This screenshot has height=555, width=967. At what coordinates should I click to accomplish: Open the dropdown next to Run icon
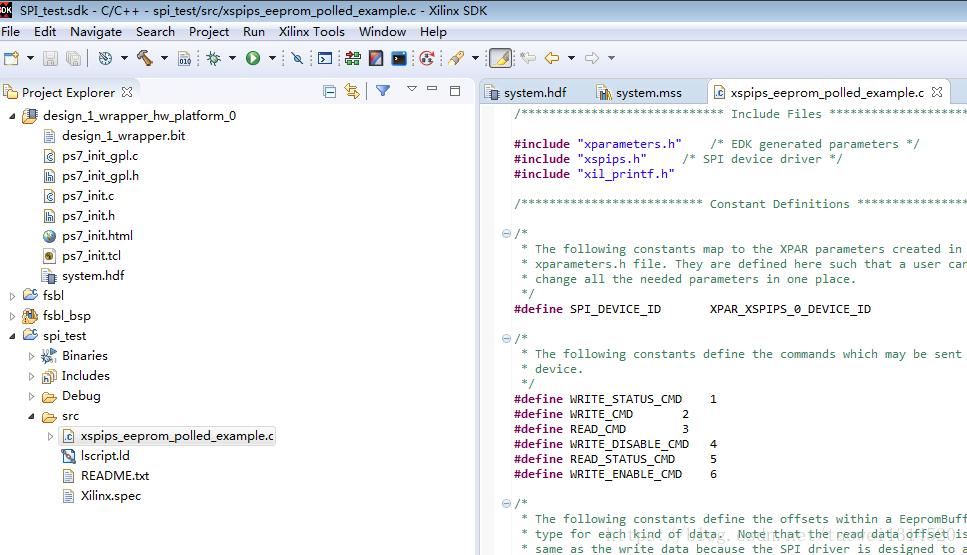(x=272, y=58)
